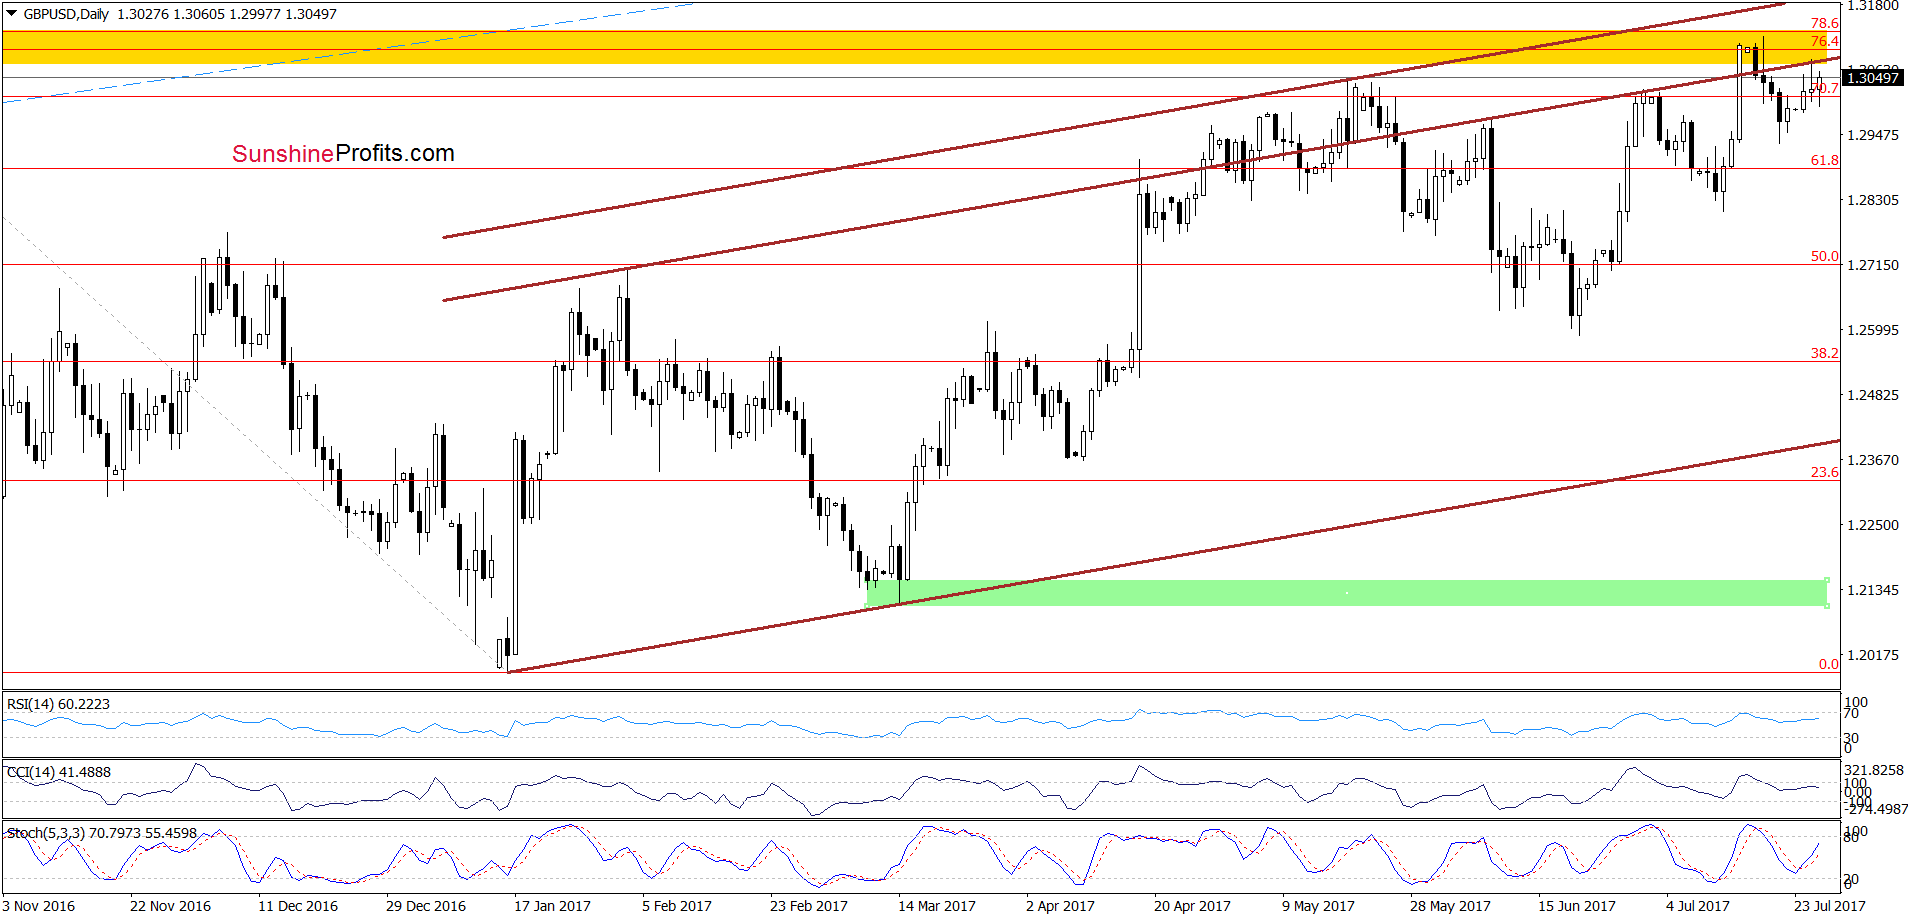Click the 38.2 Fibonacci level label
This screenshot has width=1908, height=920.
point(1825,353)
